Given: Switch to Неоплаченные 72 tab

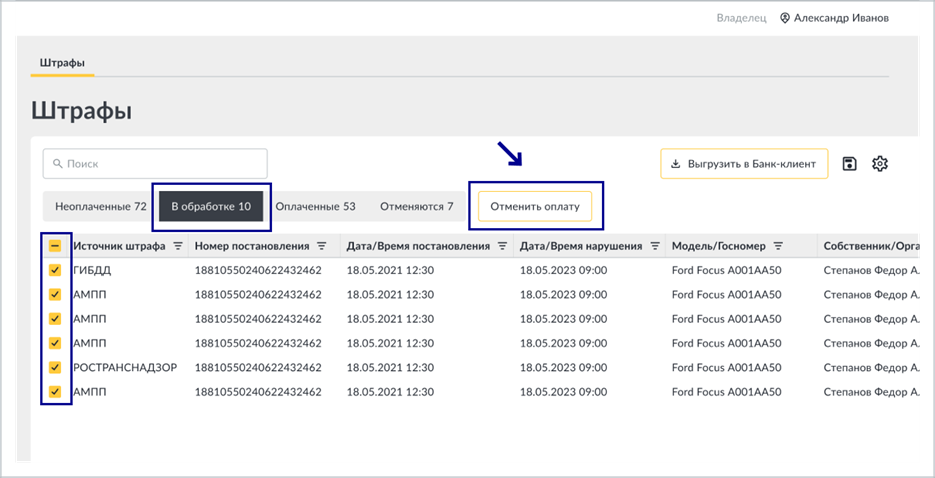Looking at the screenshot, I should click(101, 207).
